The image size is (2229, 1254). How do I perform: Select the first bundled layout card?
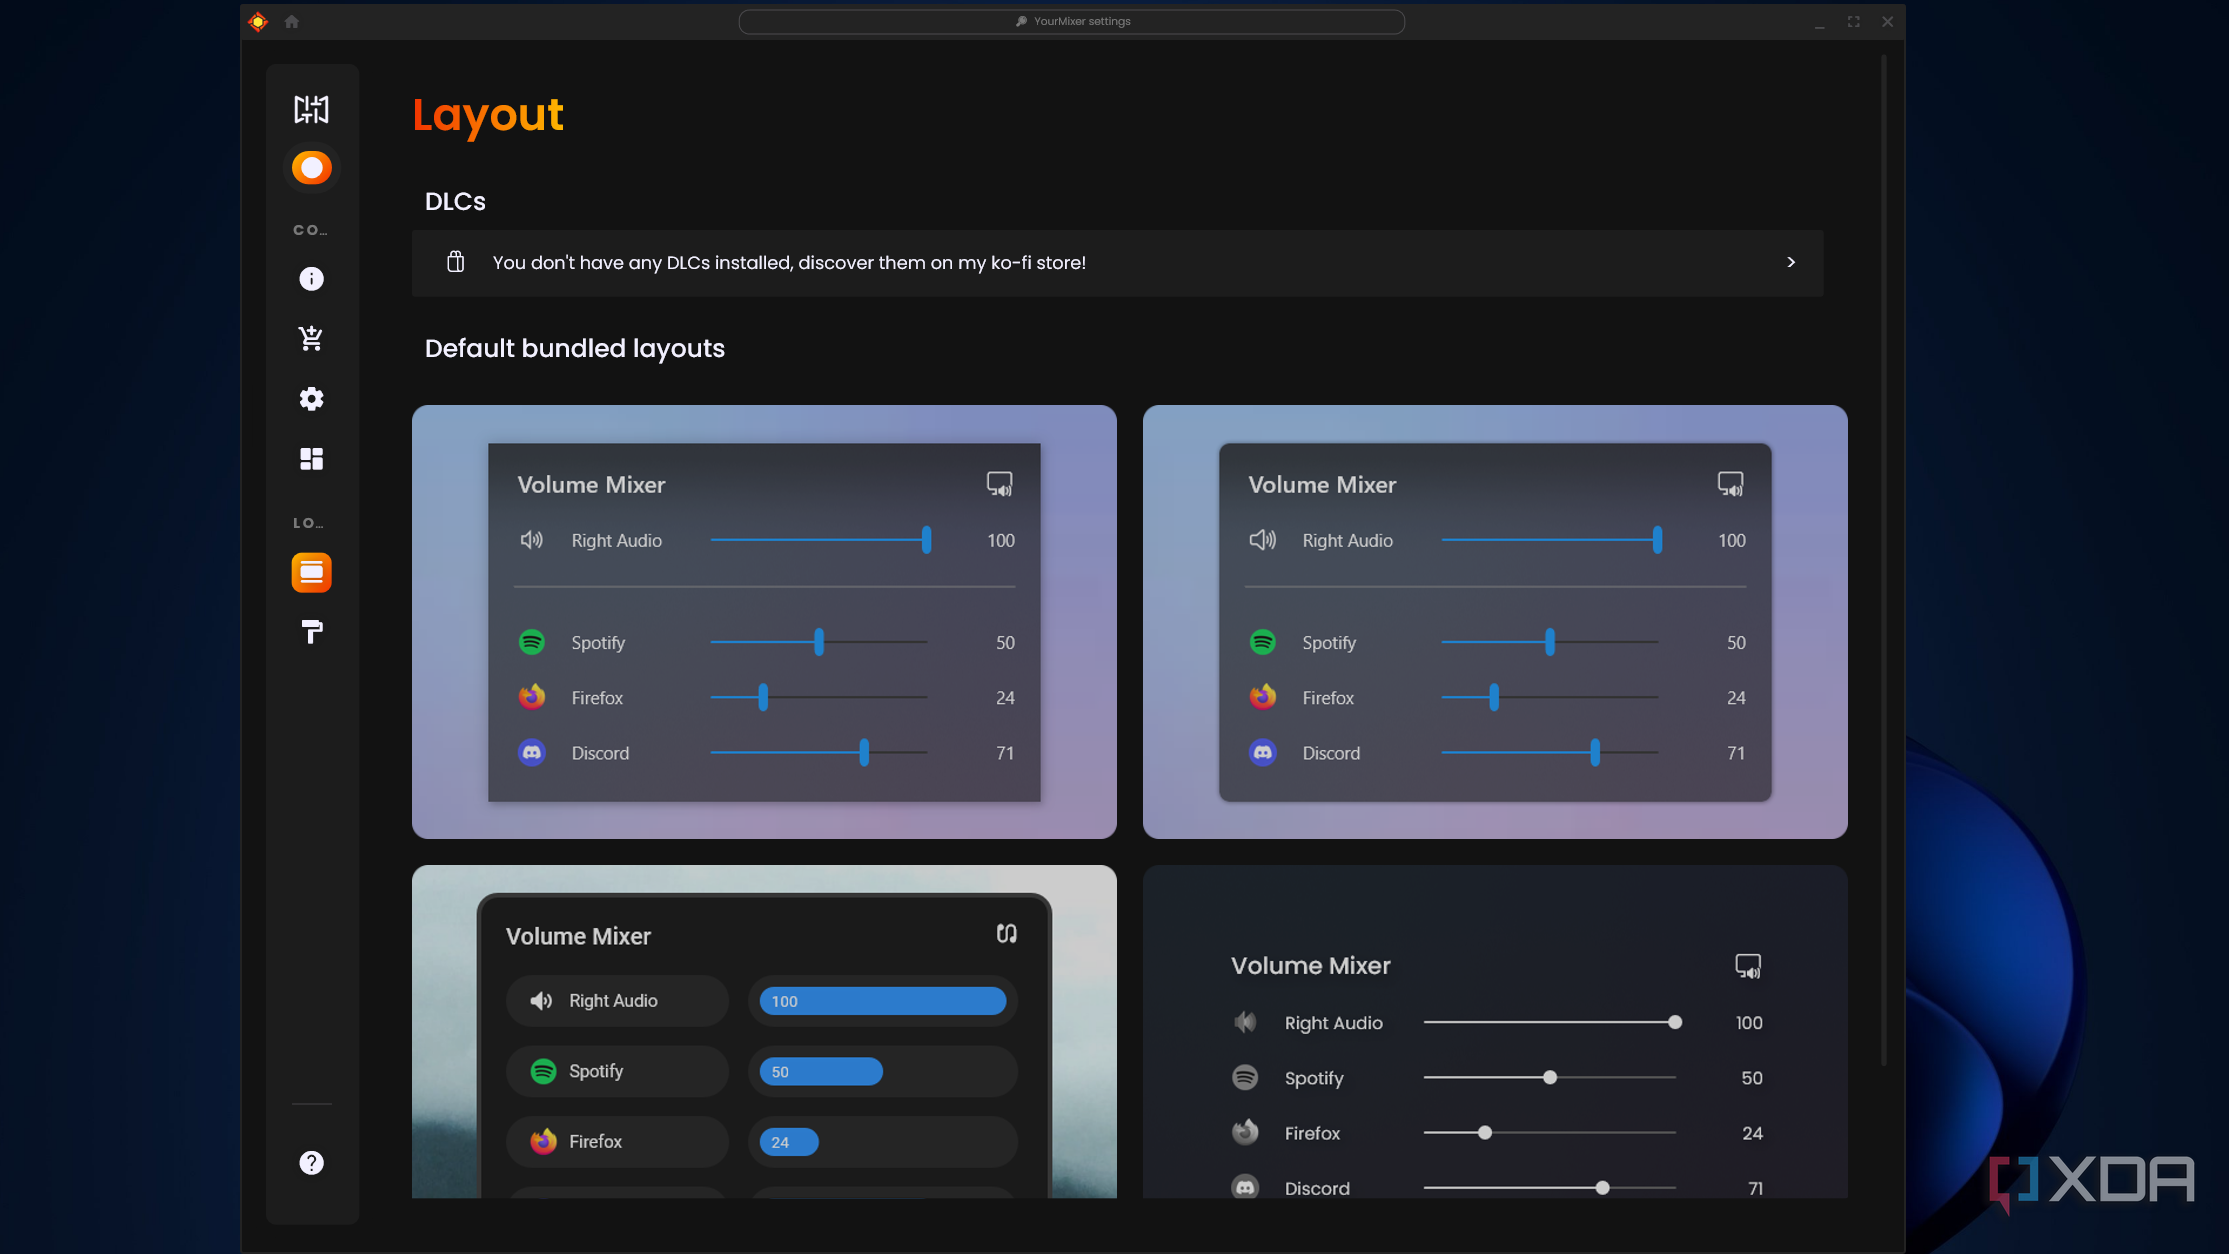pos(764,622)
